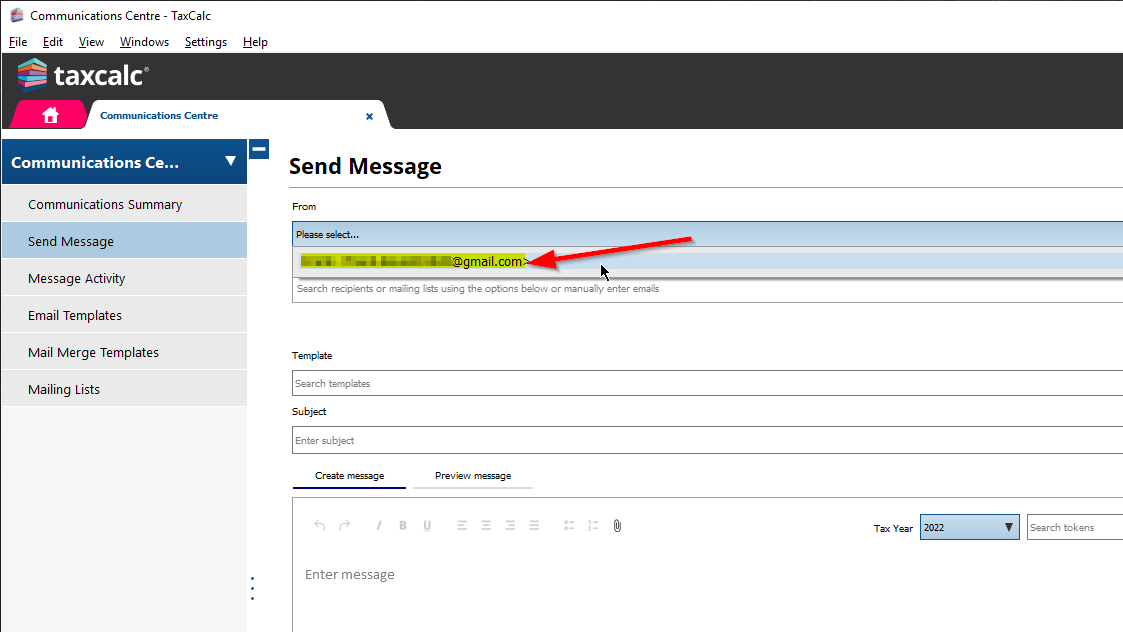Select Send Message in the sidebar

click(x=125, y=241)
